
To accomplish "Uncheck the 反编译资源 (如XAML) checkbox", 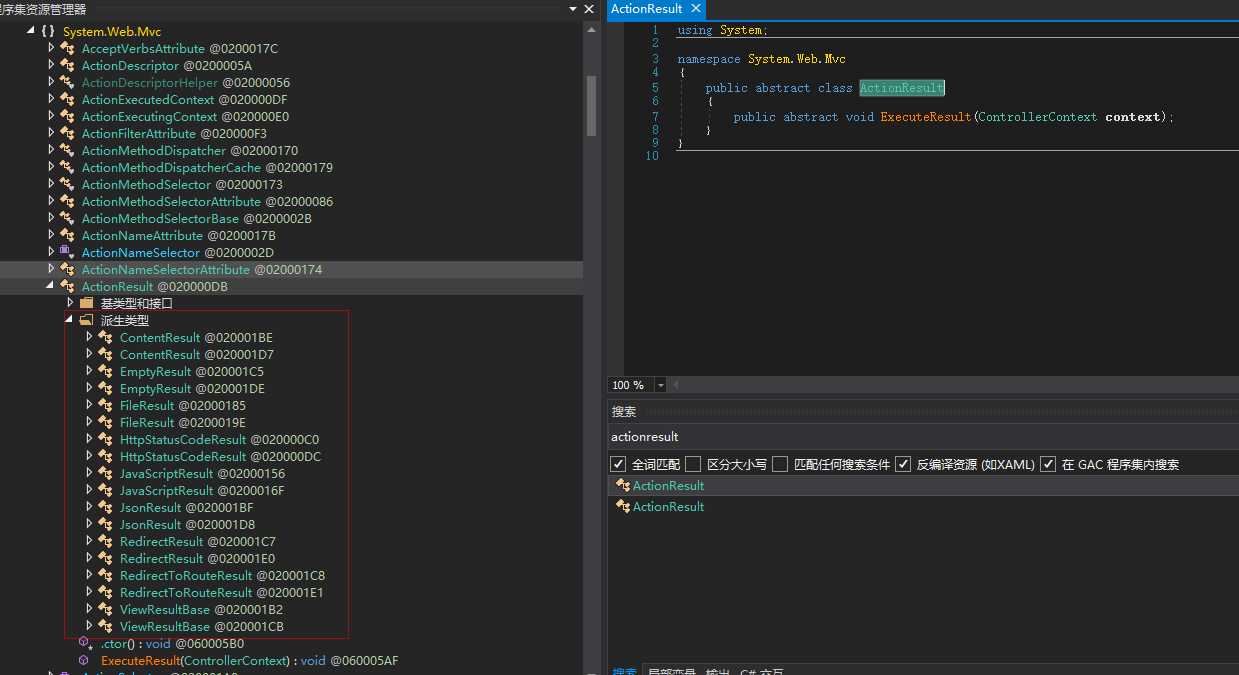I will click(x=903, y=464).
